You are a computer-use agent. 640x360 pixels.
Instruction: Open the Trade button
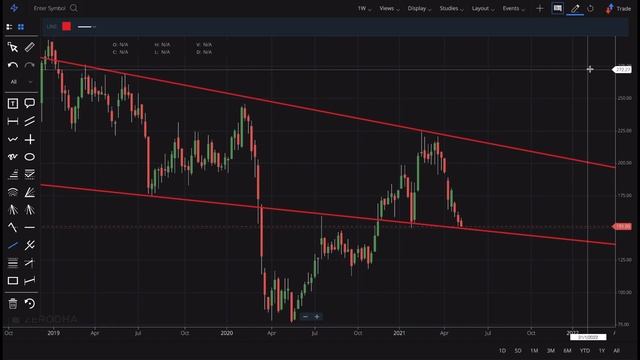coord(619,8)
